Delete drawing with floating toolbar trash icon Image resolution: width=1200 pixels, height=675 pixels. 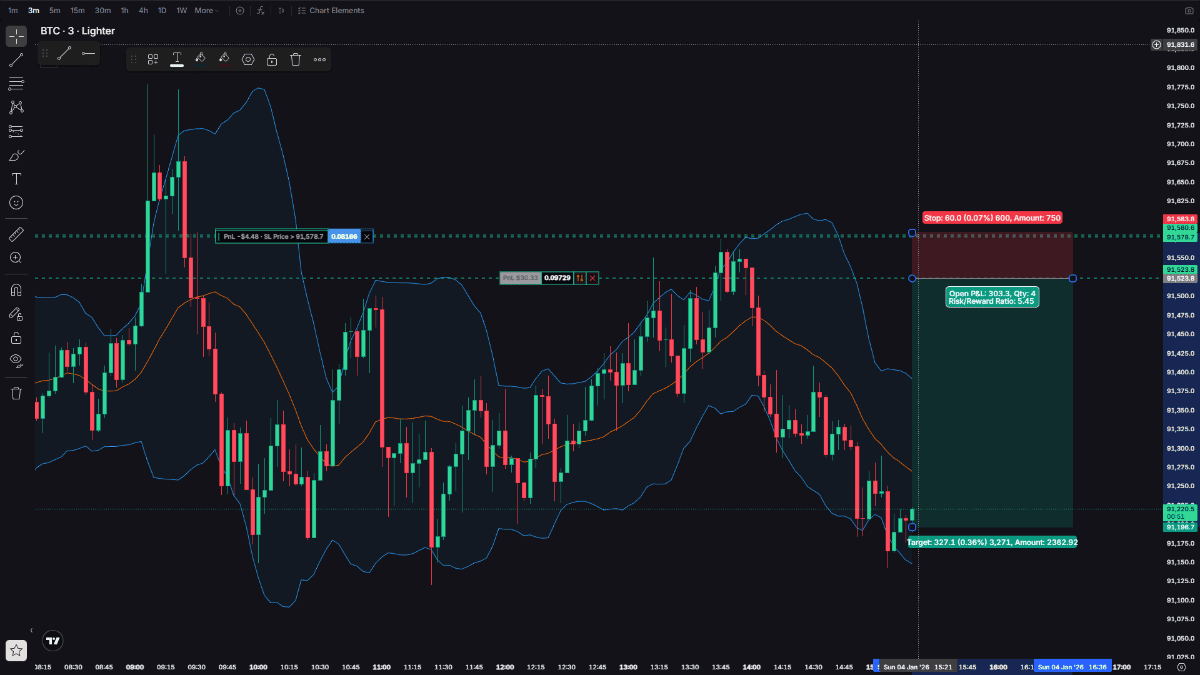(x=296, y=59)
